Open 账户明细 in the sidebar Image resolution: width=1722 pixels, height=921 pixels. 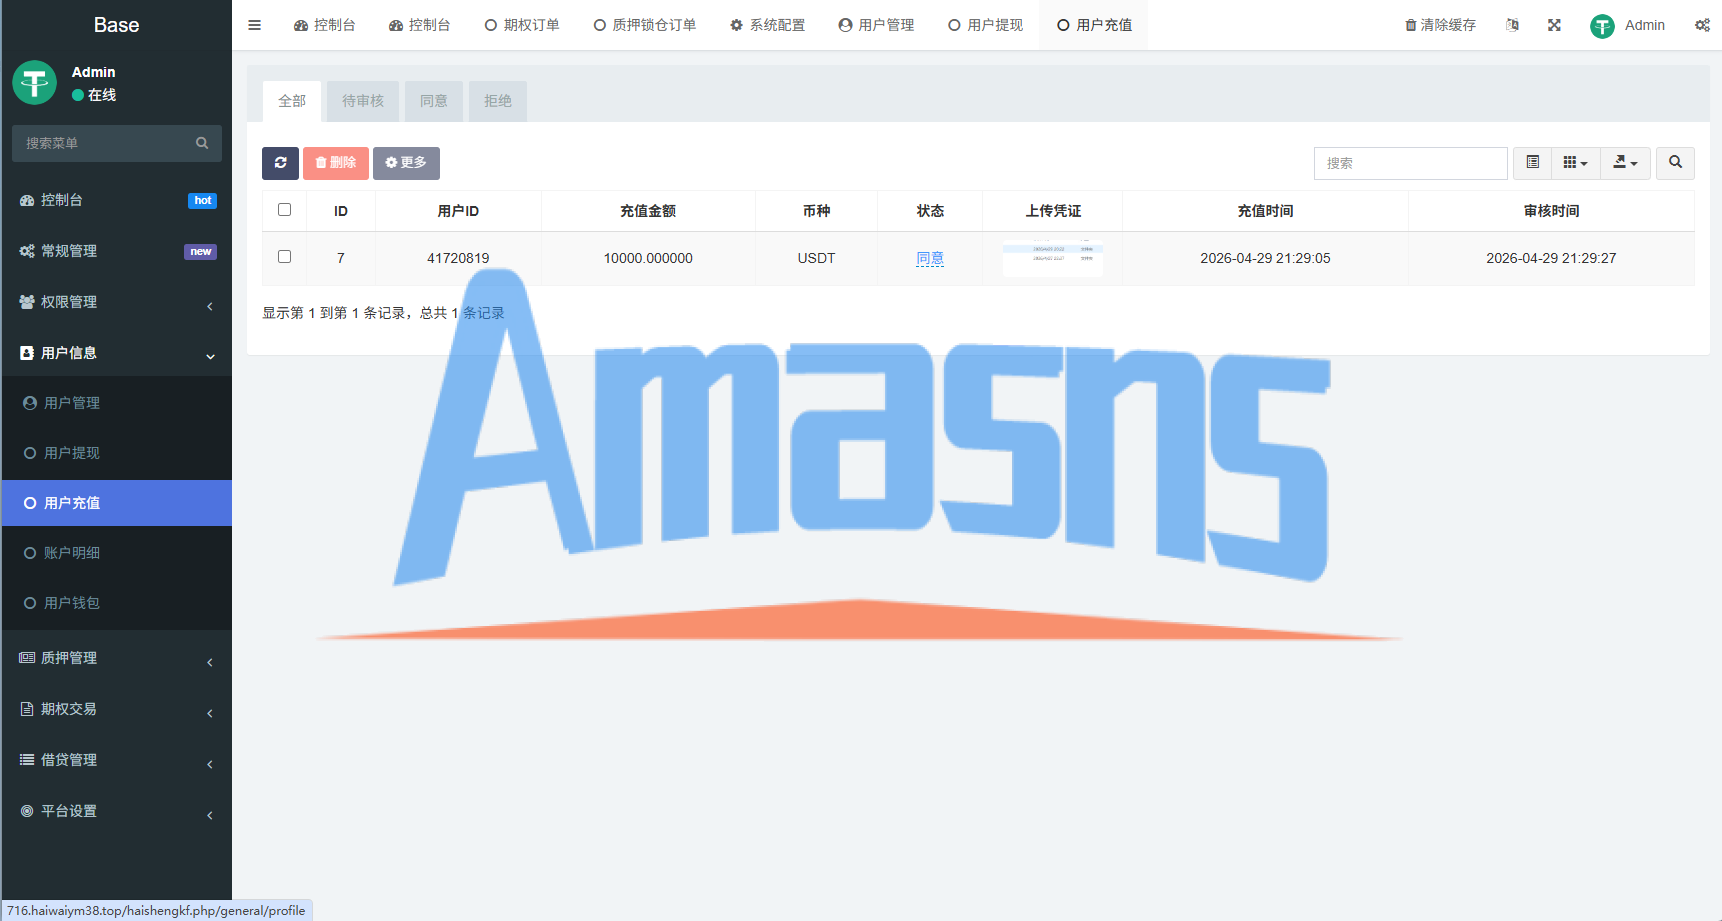[x=117, y=553]
